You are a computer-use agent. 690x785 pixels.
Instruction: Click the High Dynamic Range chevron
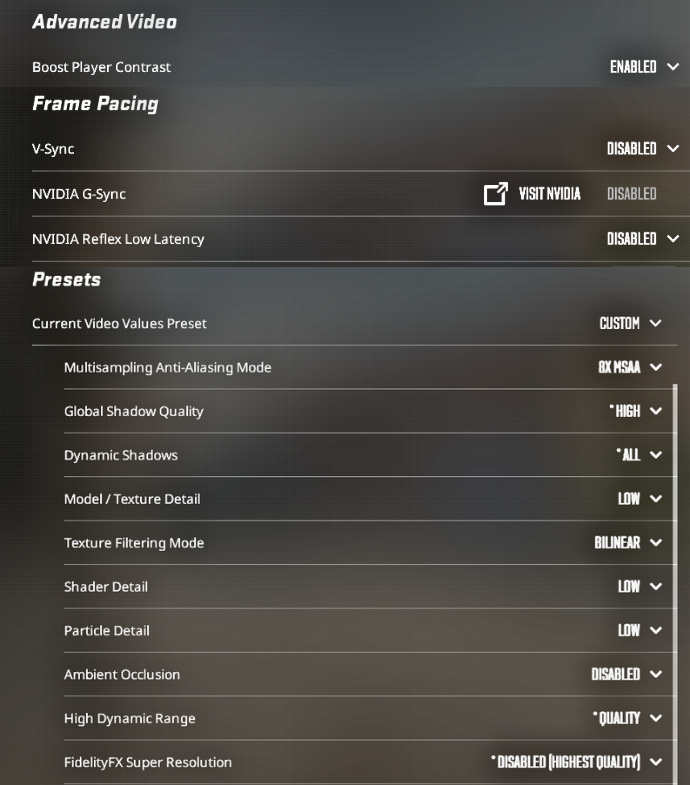pos(656,718)
